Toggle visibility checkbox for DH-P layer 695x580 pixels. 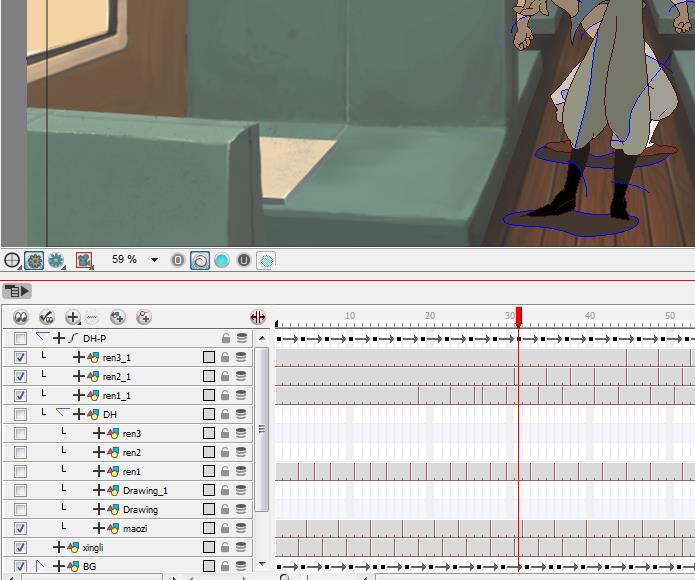pos(20,339)
